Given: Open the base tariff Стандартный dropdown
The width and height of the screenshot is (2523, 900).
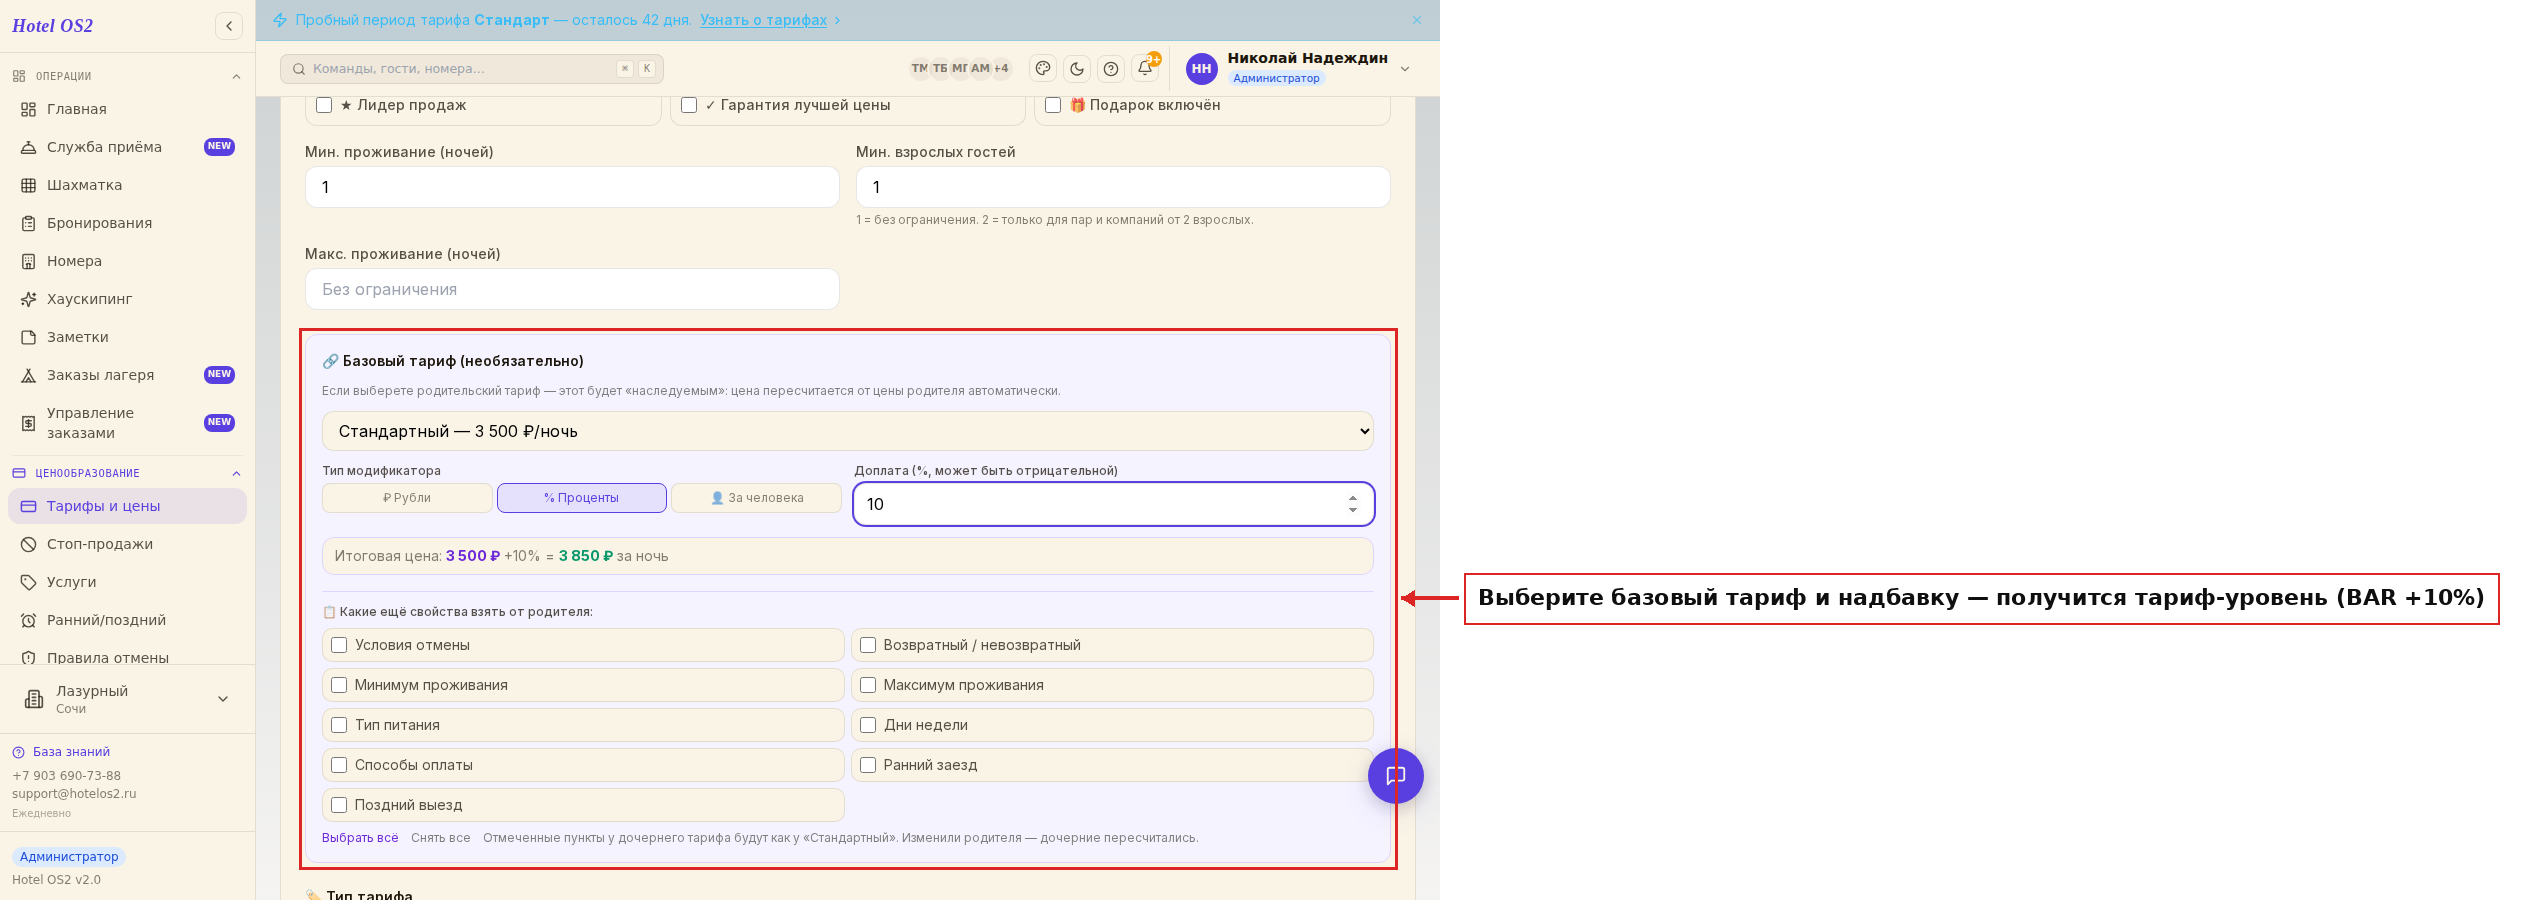Looking at the screenshot, I should point(847,431).
